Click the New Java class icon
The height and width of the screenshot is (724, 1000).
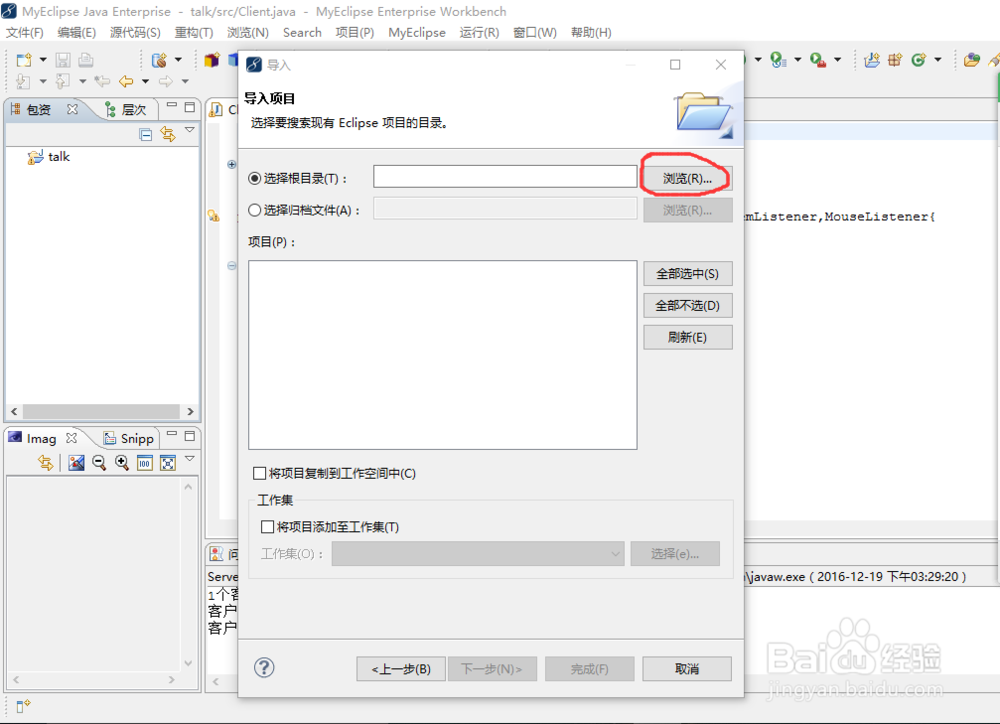(x=918, y=60)
